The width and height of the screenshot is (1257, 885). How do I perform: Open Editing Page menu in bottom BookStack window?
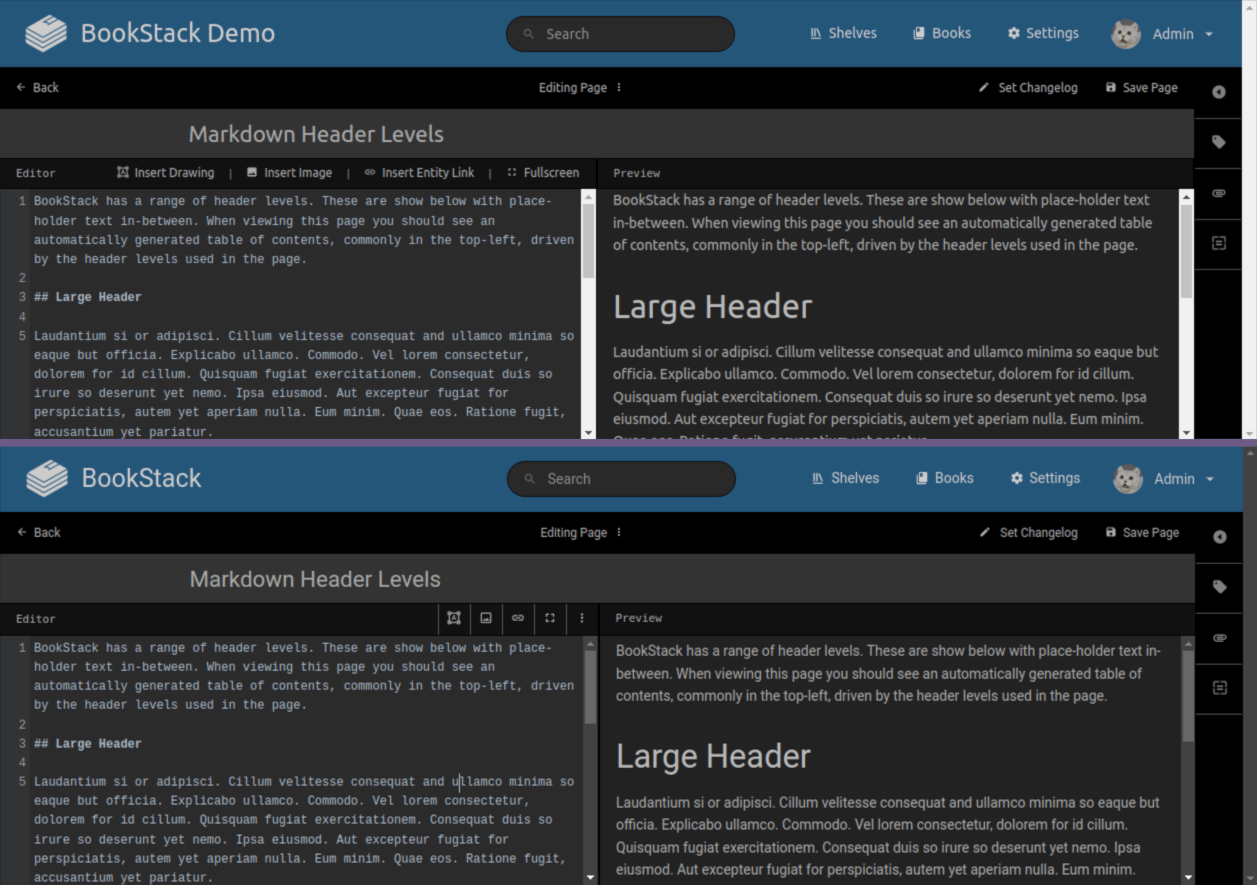coord(582,532)
